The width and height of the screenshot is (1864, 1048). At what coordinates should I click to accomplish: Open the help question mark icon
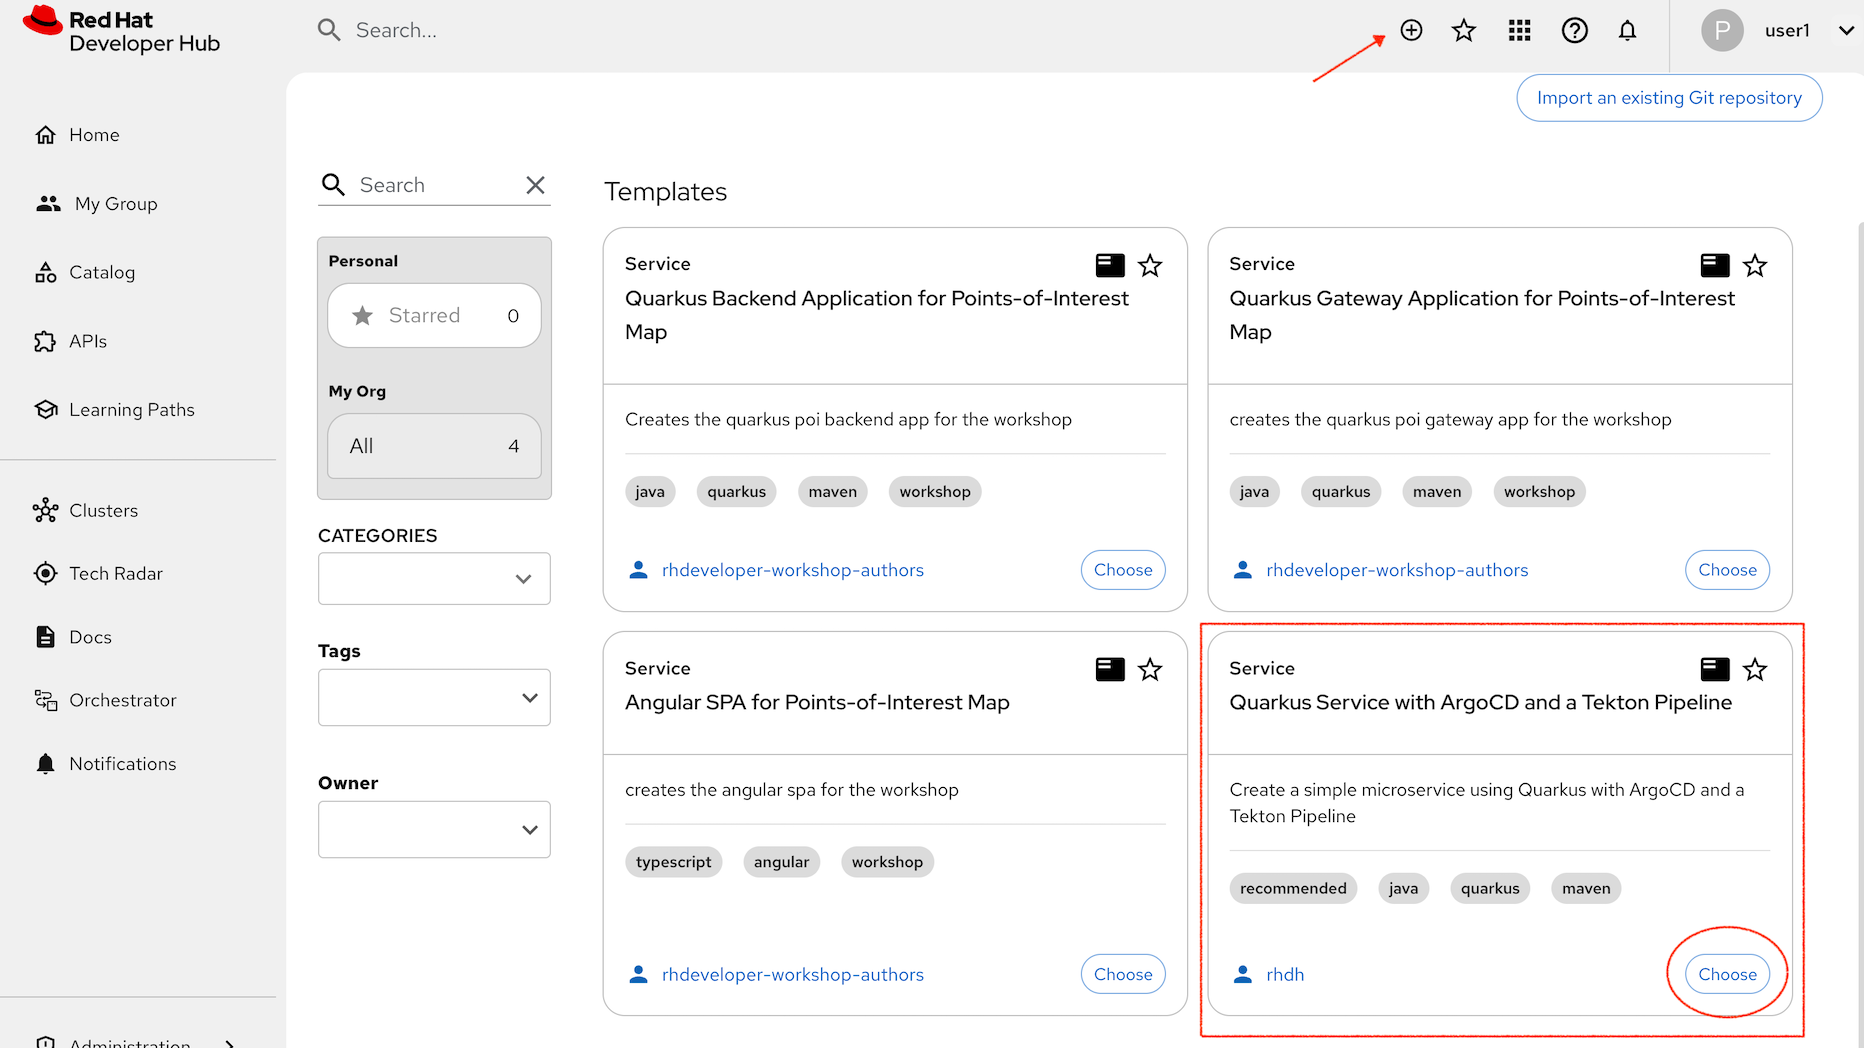1574,30
